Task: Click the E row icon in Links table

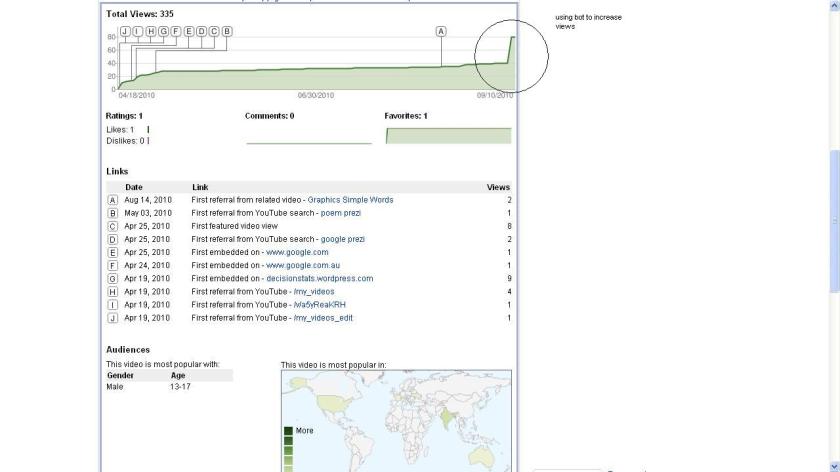Action: coord(113,253)
